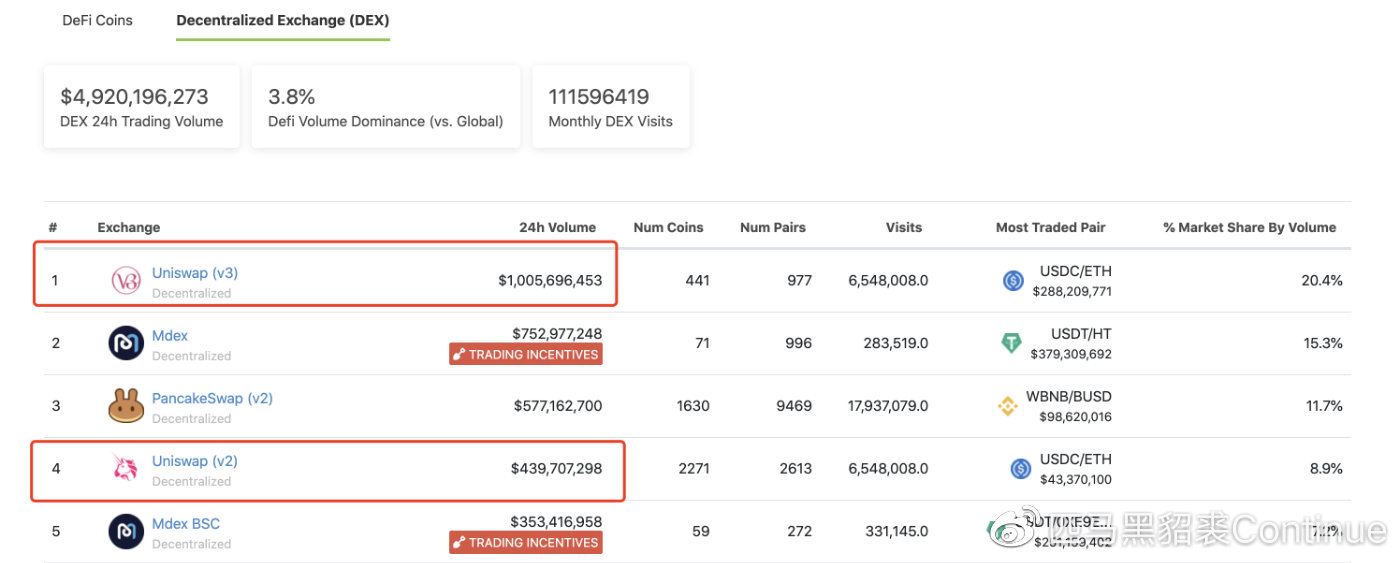
Task: Click the Mdex BSC logo icon
Action: point(126,531)
